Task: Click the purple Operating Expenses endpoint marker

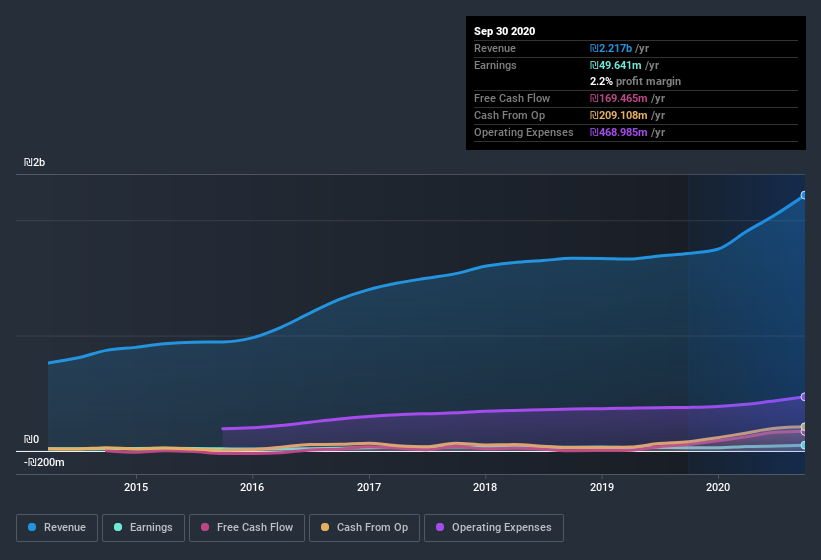Action: tap(804, 397)
